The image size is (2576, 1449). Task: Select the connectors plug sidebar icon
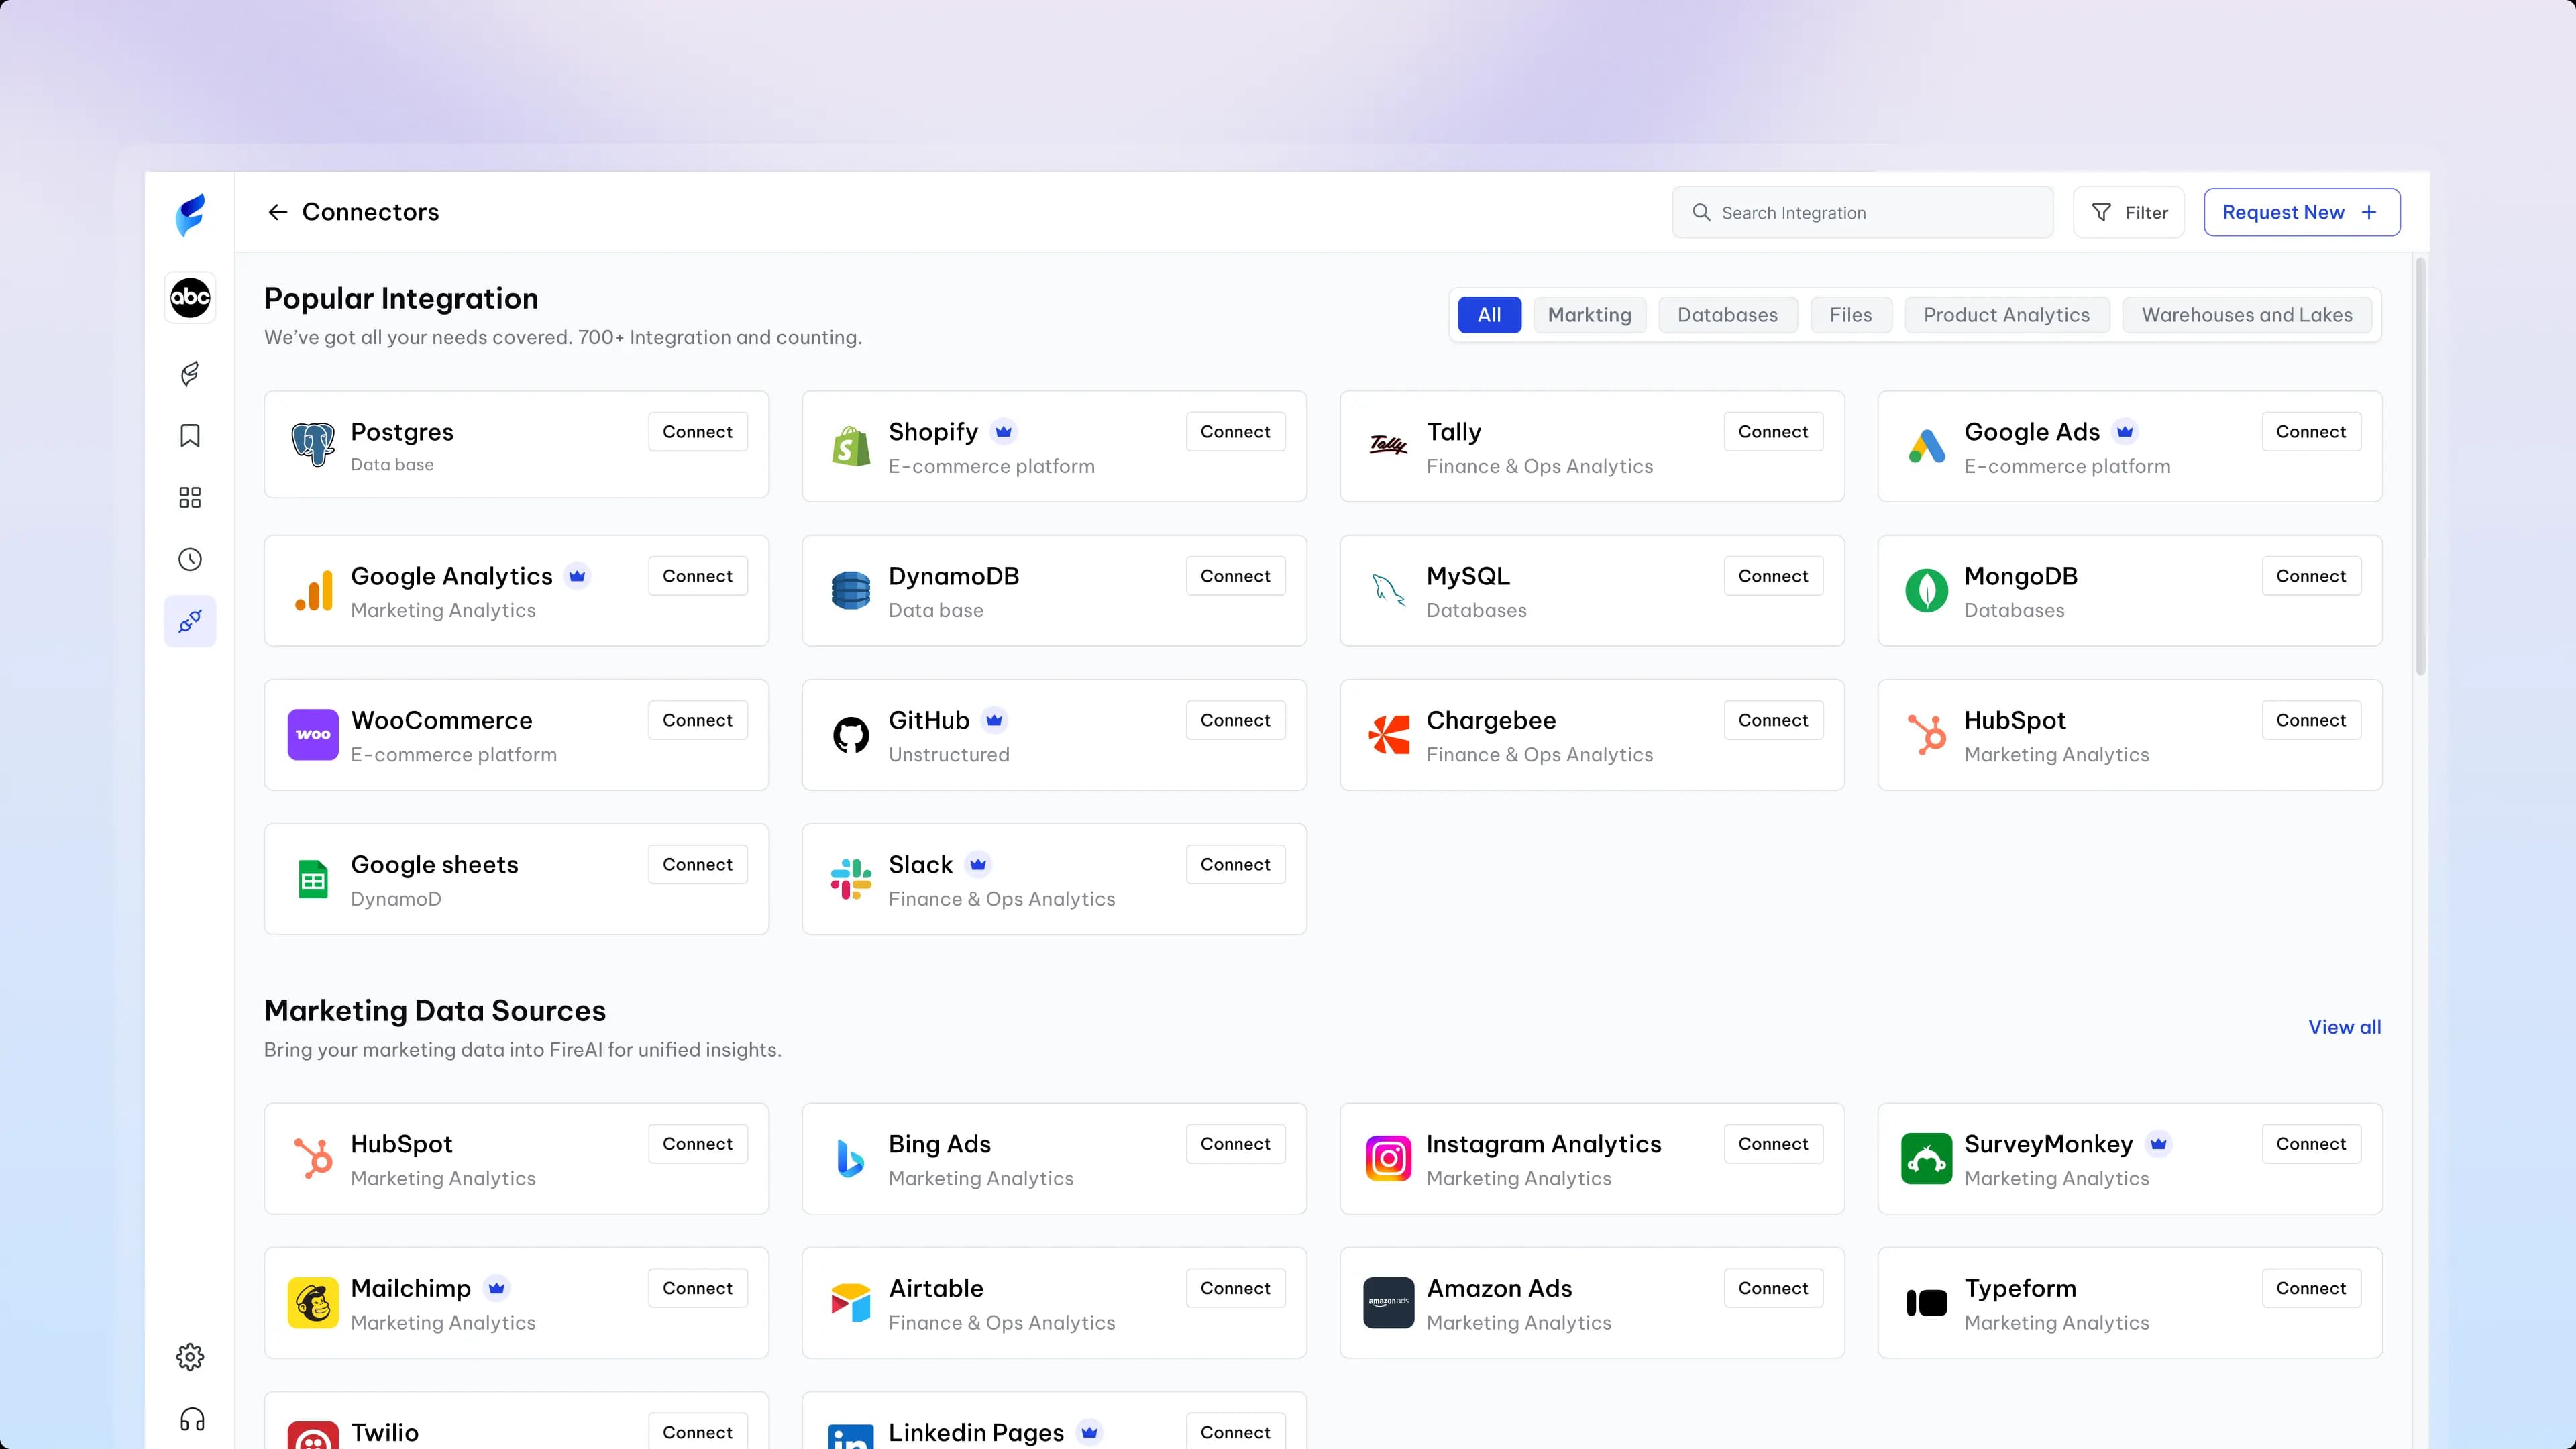tap(190, 621)
